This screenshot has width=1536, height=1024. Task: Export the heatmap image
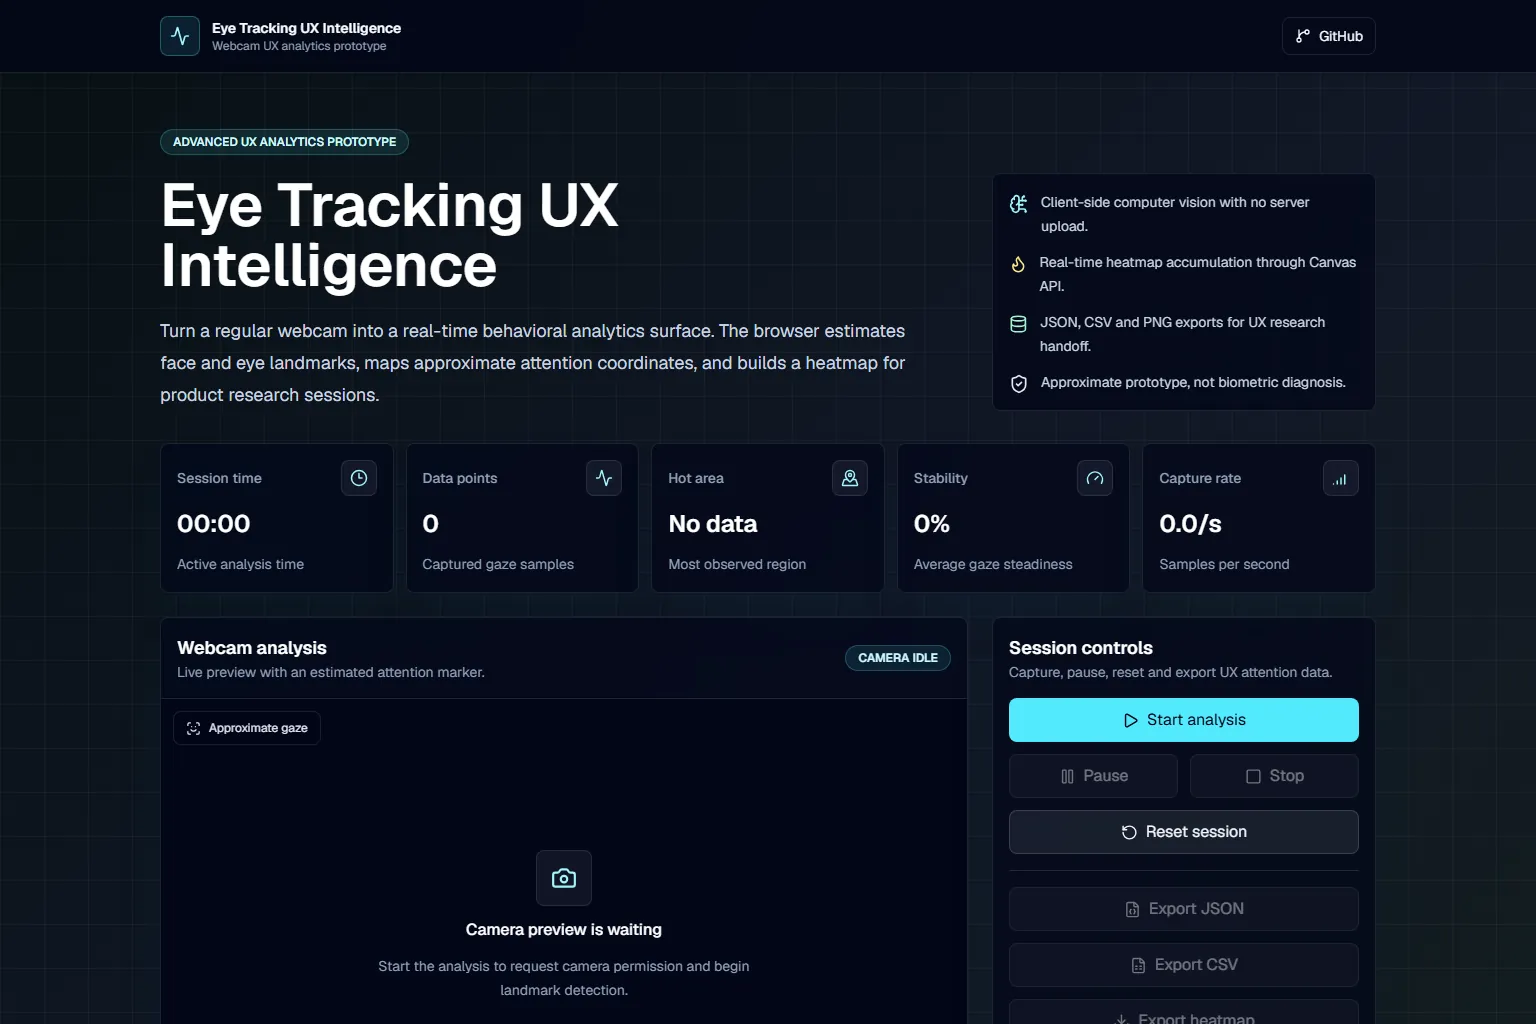click(1184, 1012)
